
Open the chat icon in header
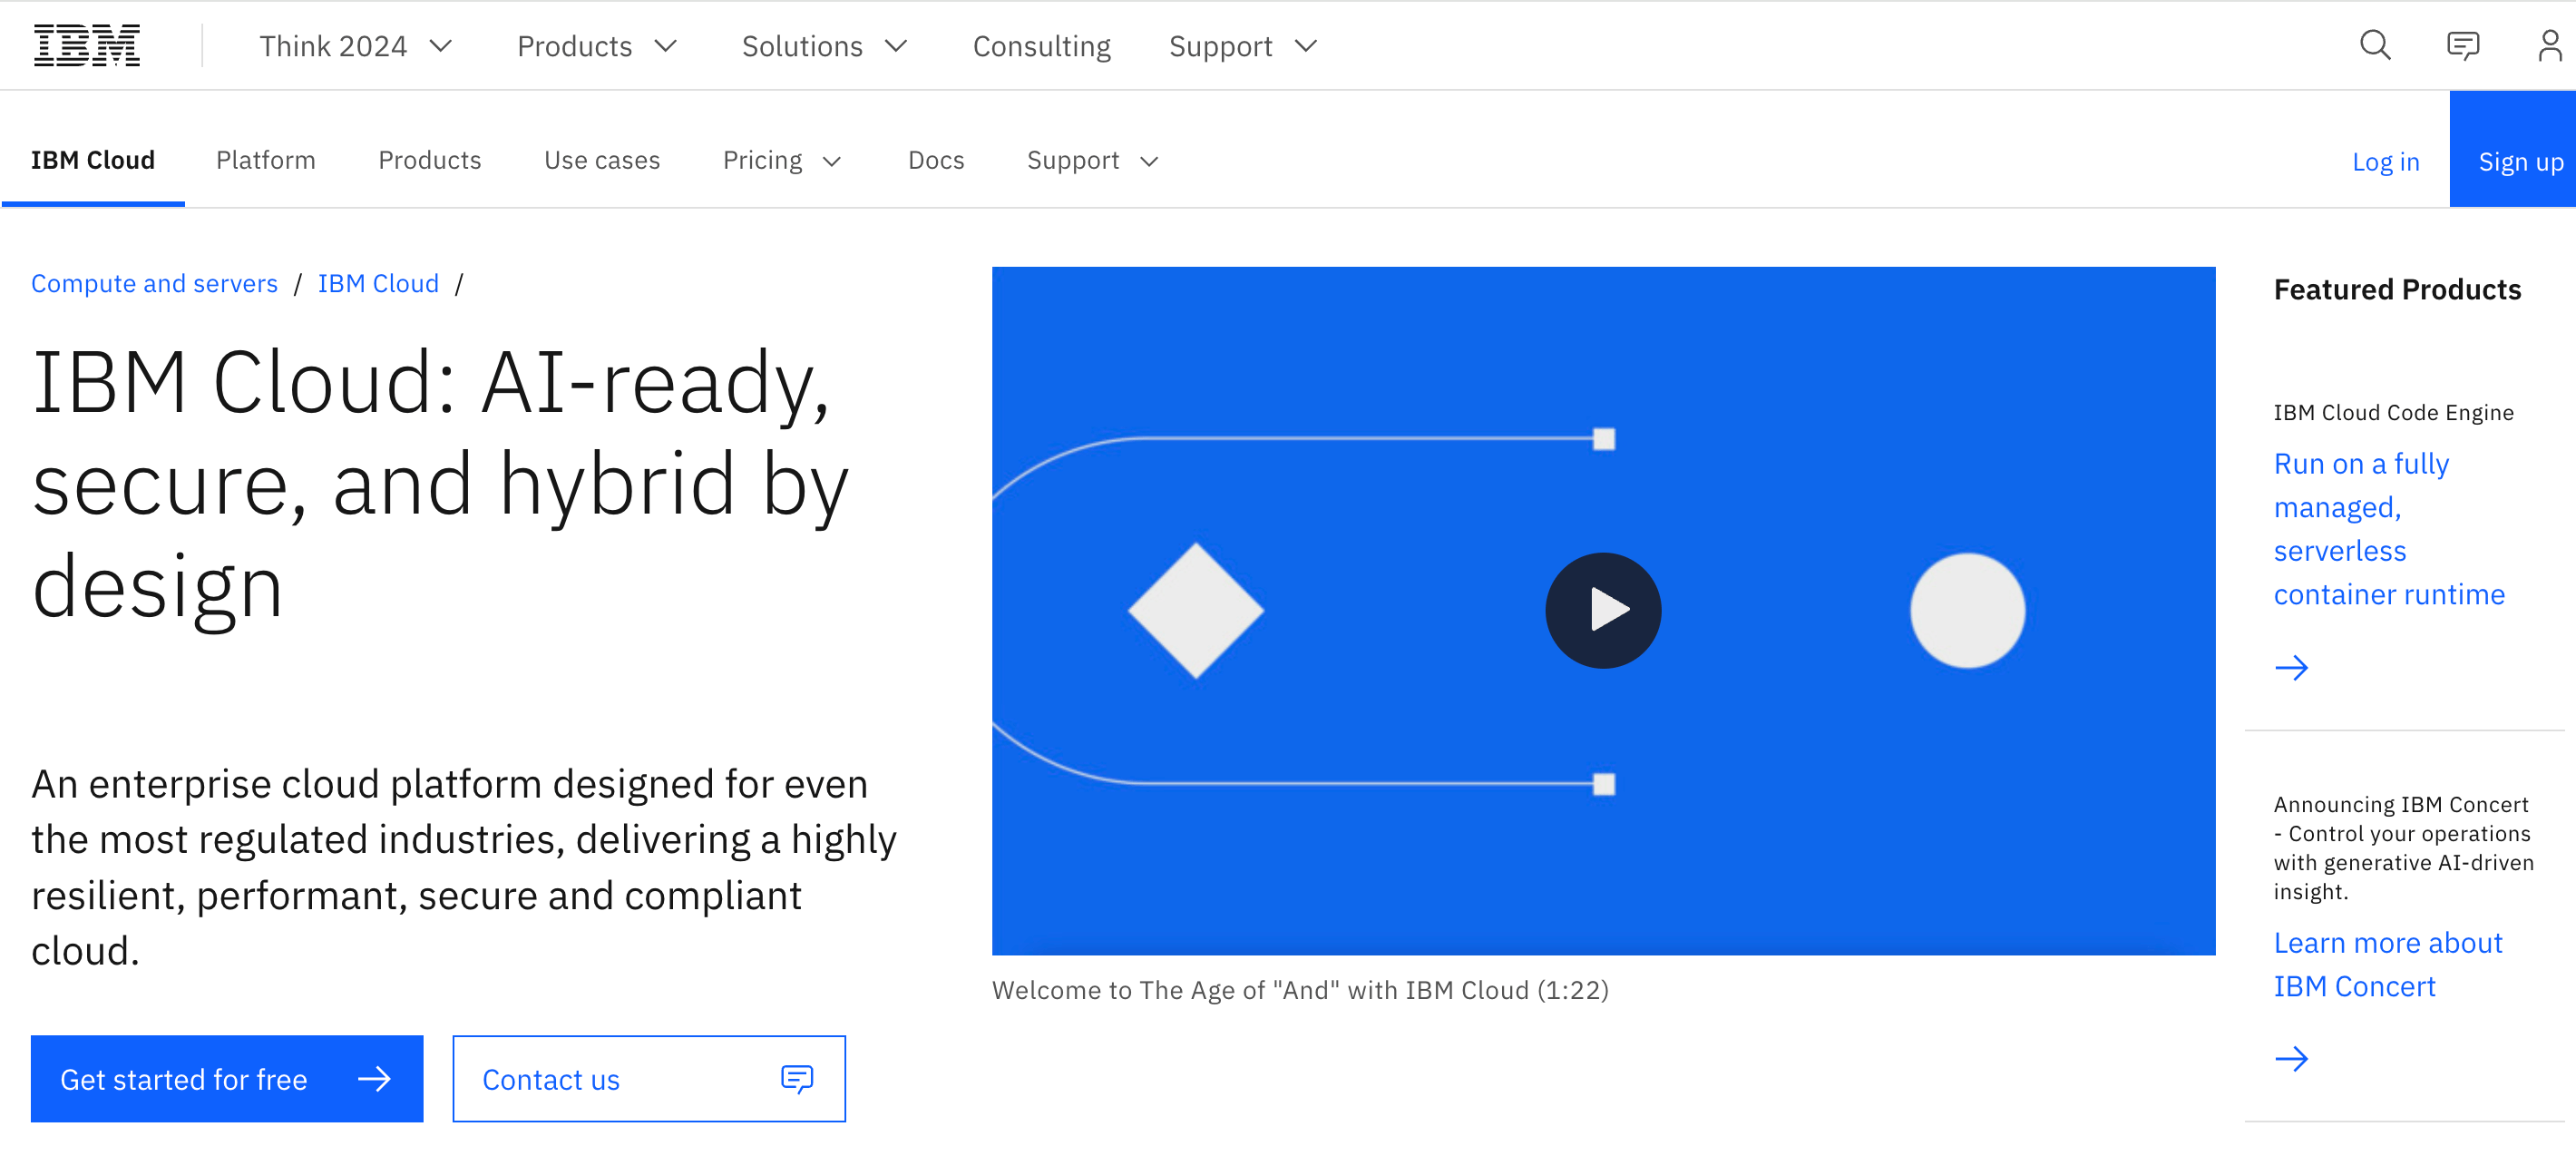(2462, 46)
